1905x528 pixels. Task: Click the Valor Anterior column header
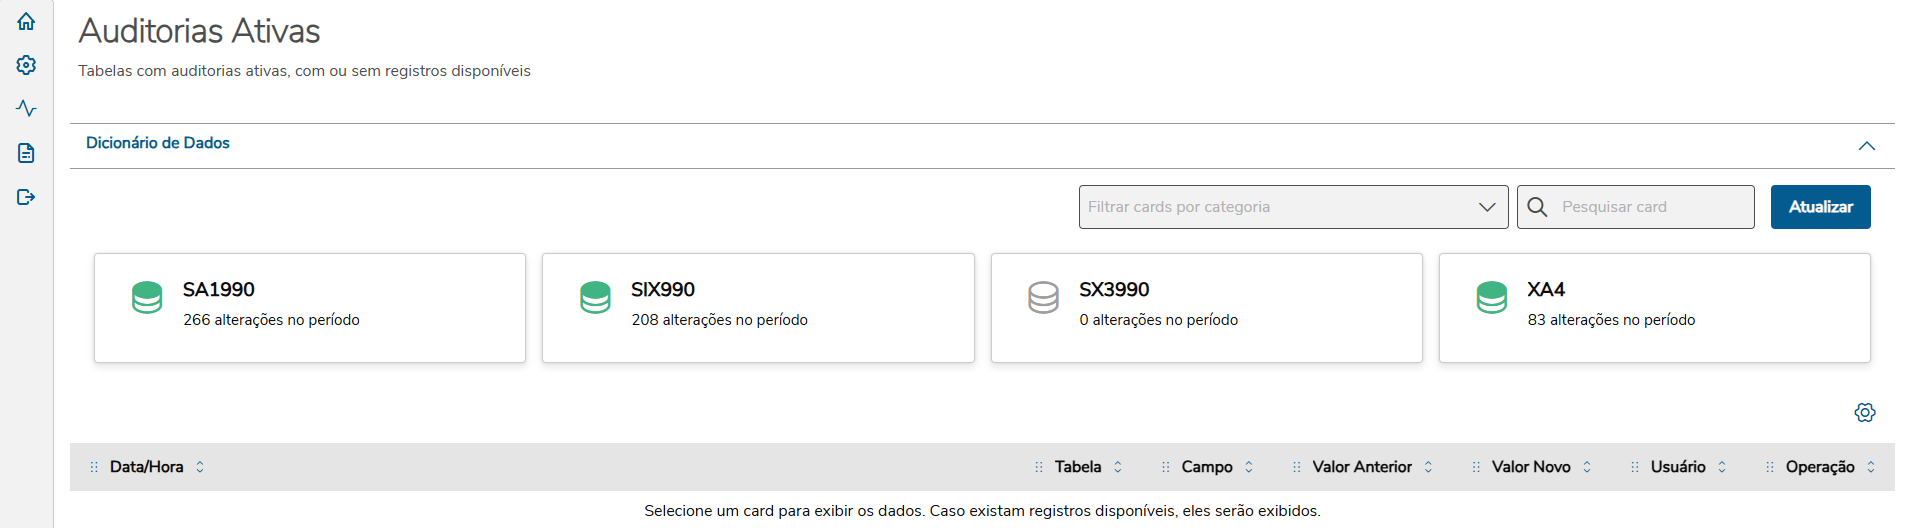pos(1361,467)
